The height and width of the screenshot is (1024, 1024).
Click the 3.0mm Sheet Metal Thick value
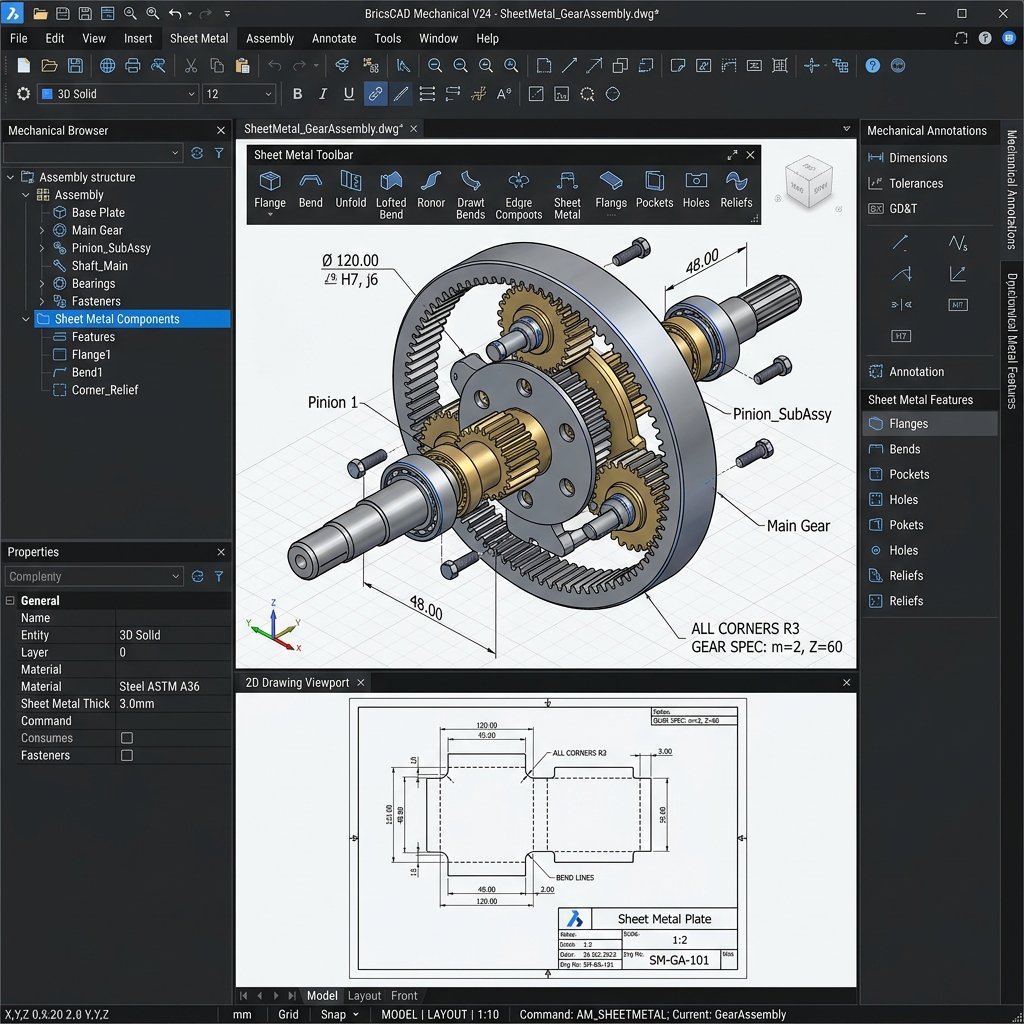pyautogui.click(x=136, y=703)
